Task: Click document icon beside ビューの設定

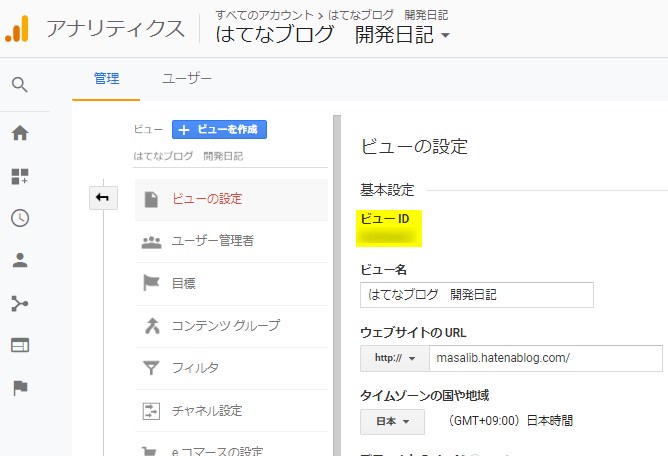Action: point(151,199)
